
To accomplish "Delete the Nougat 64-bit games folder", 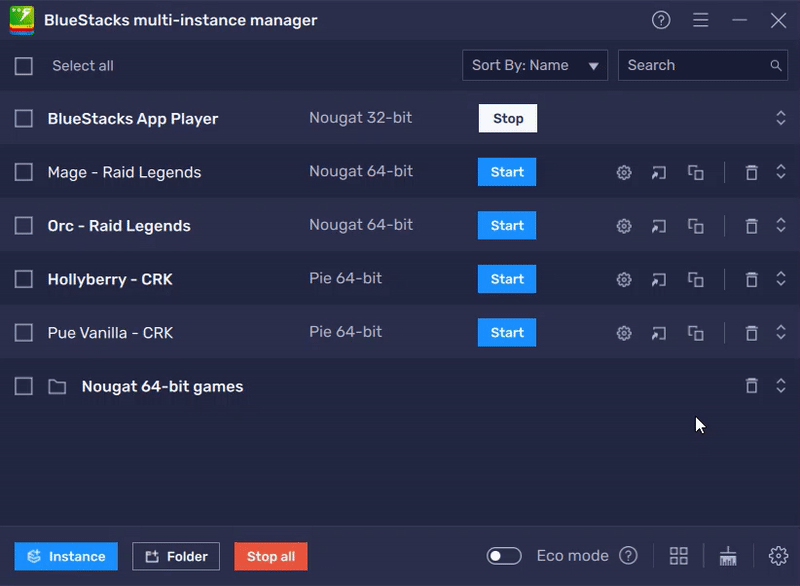I will coord(751,386).
